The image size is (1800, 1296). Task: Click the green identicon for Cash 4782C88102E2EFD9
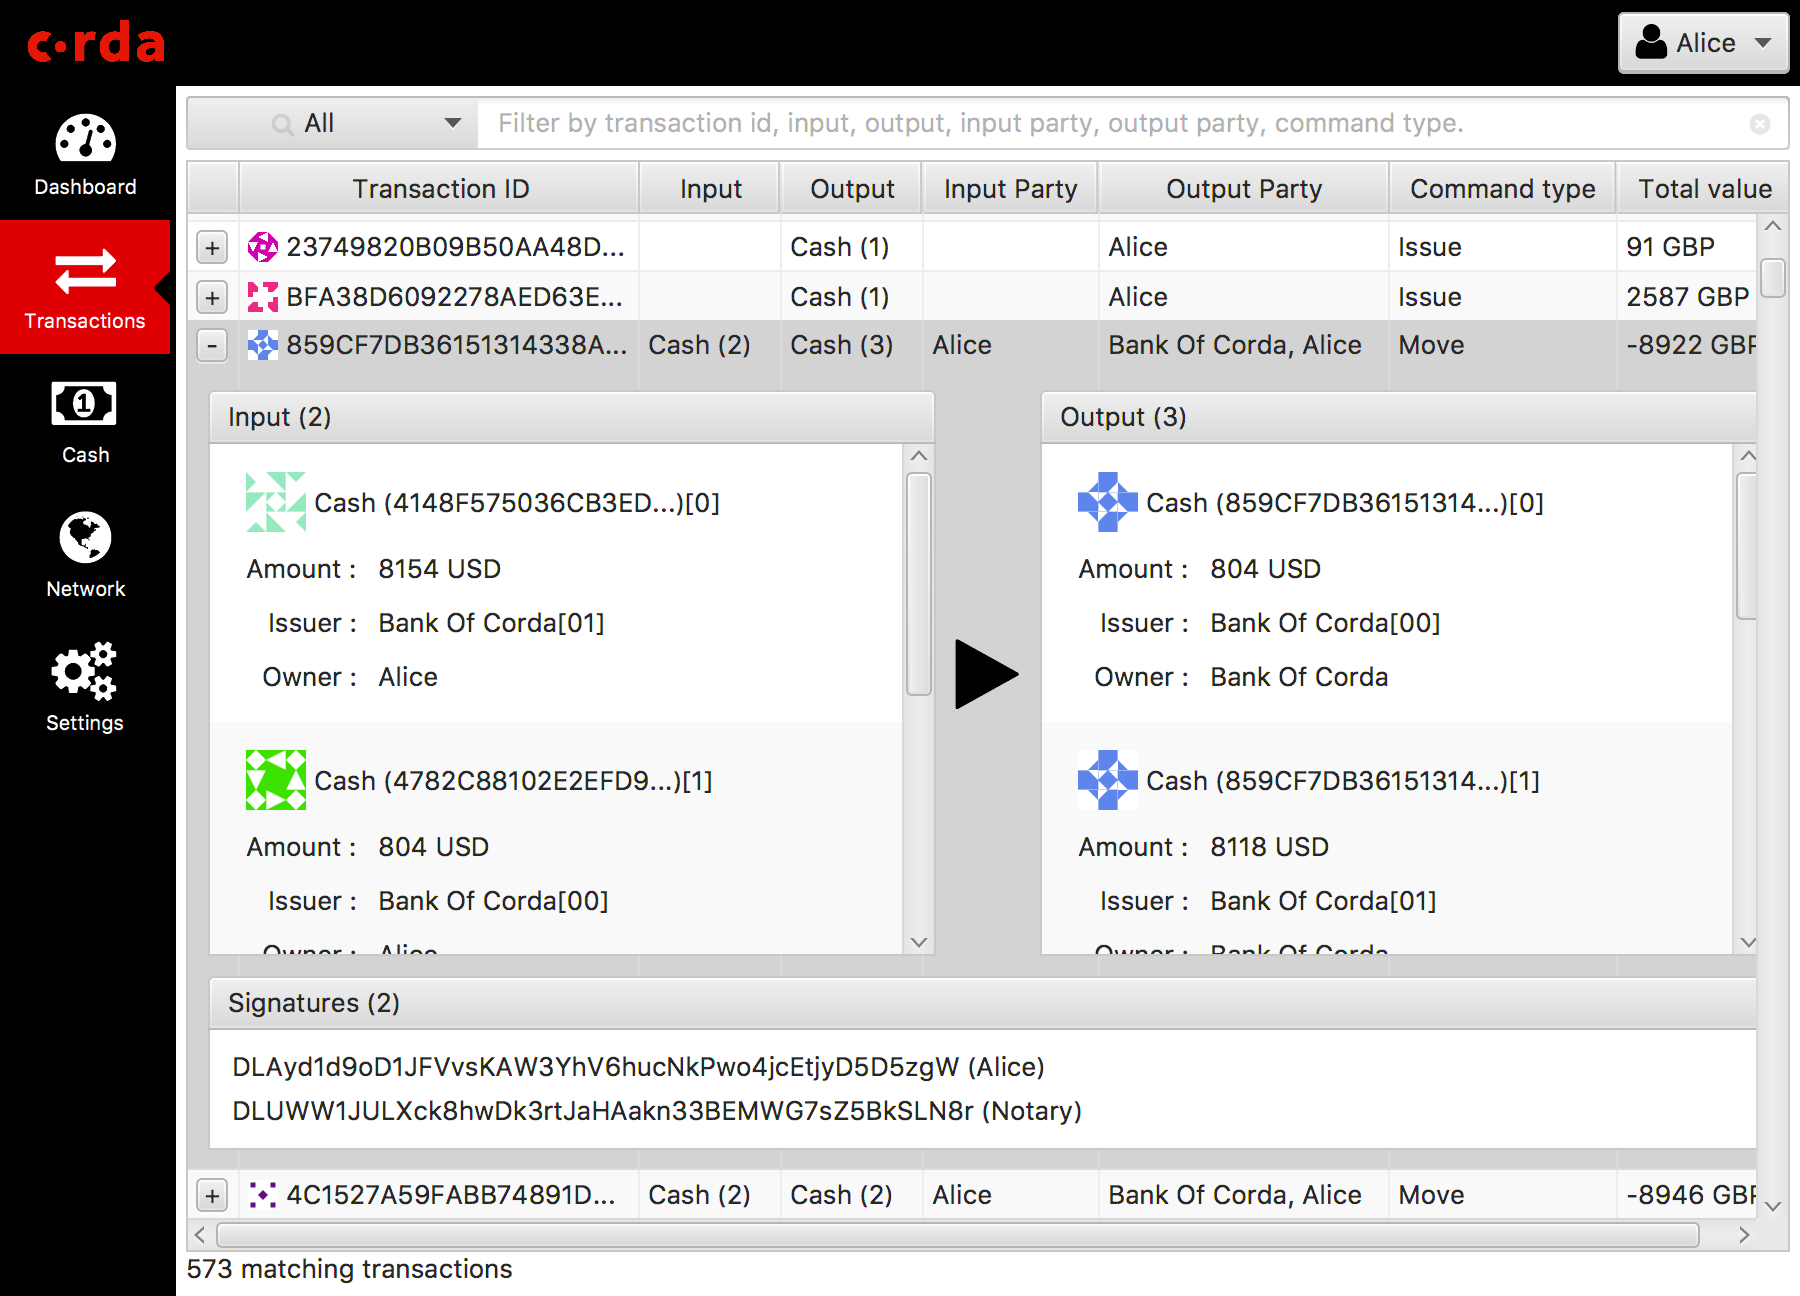276,780
